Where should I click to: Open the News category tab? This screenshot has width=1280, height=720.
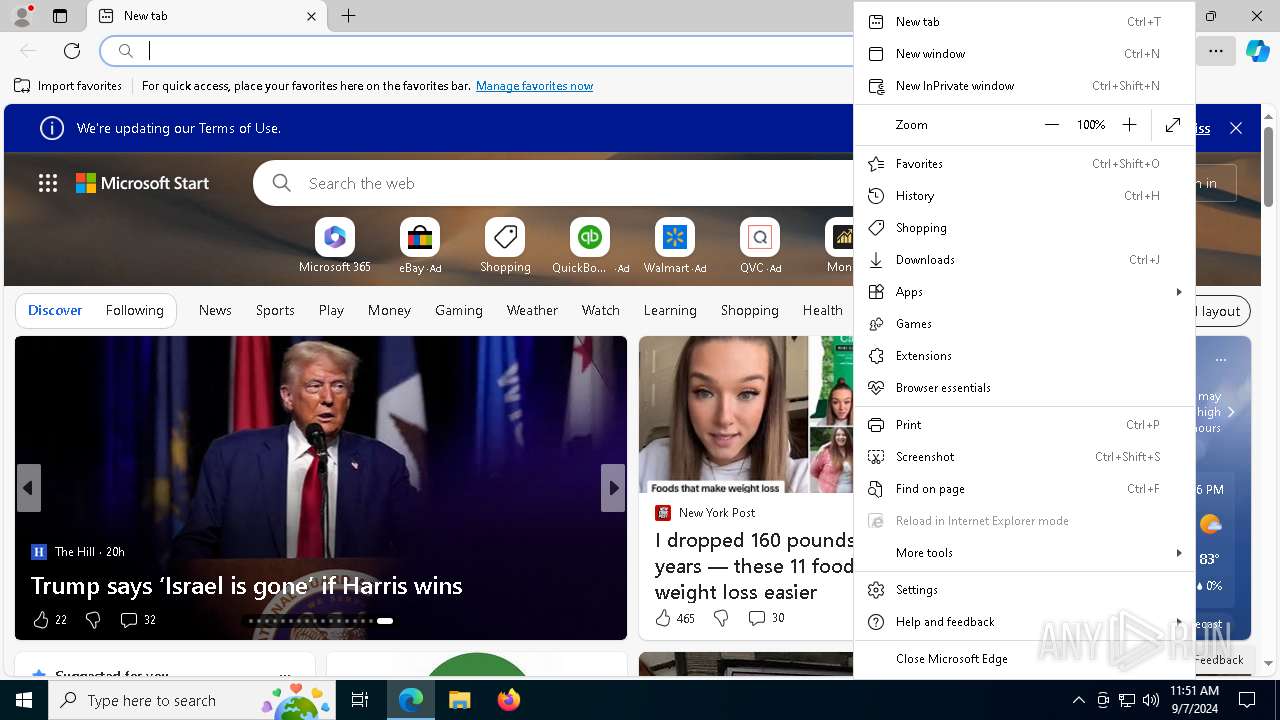point(215,310)
